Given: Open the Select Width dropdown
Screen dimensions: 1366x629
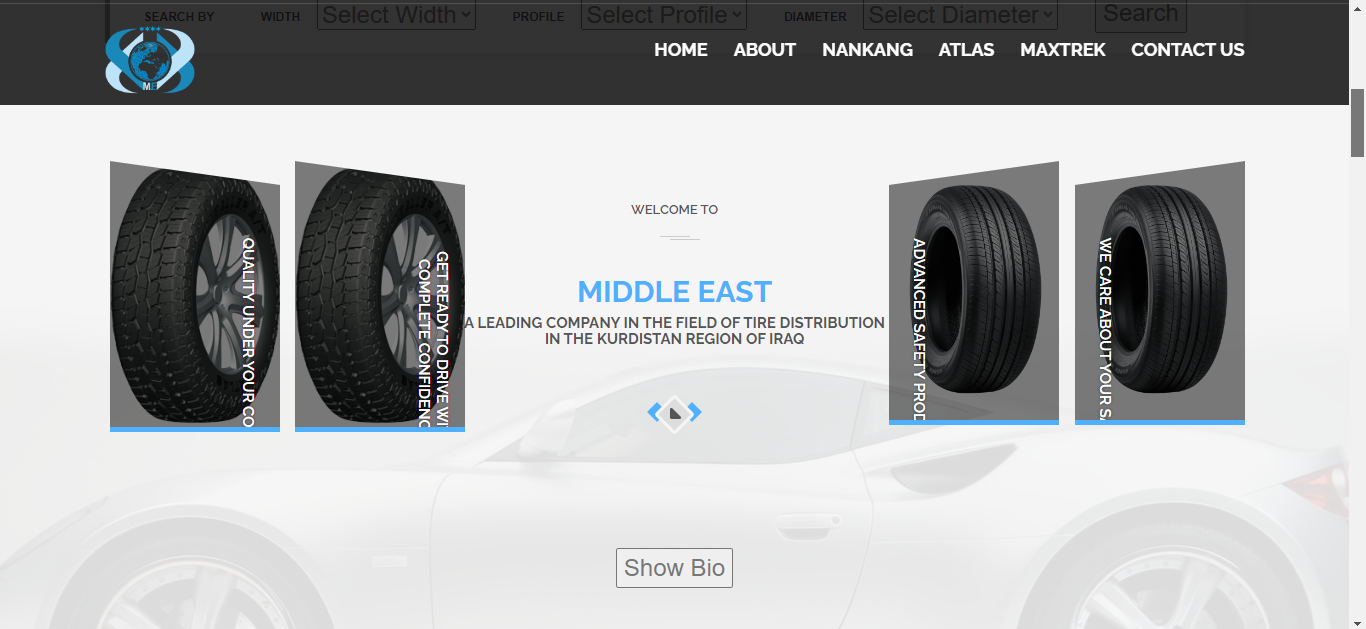Looking at the screenshot, I should coord(396,15).
